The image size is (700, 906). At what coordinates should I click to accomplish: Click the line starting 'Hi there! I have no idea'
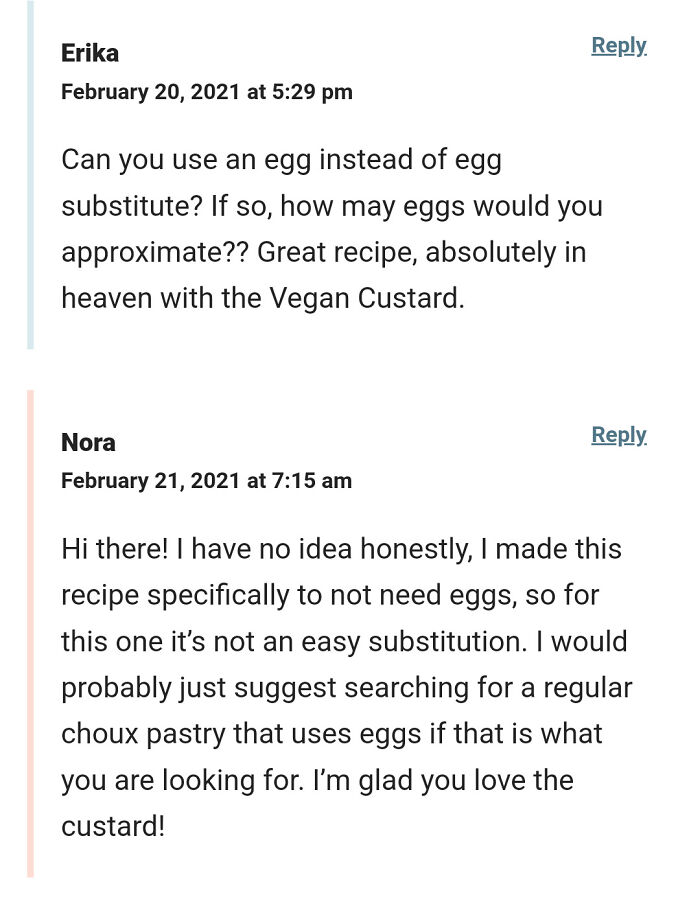click(x=342, y=549)
